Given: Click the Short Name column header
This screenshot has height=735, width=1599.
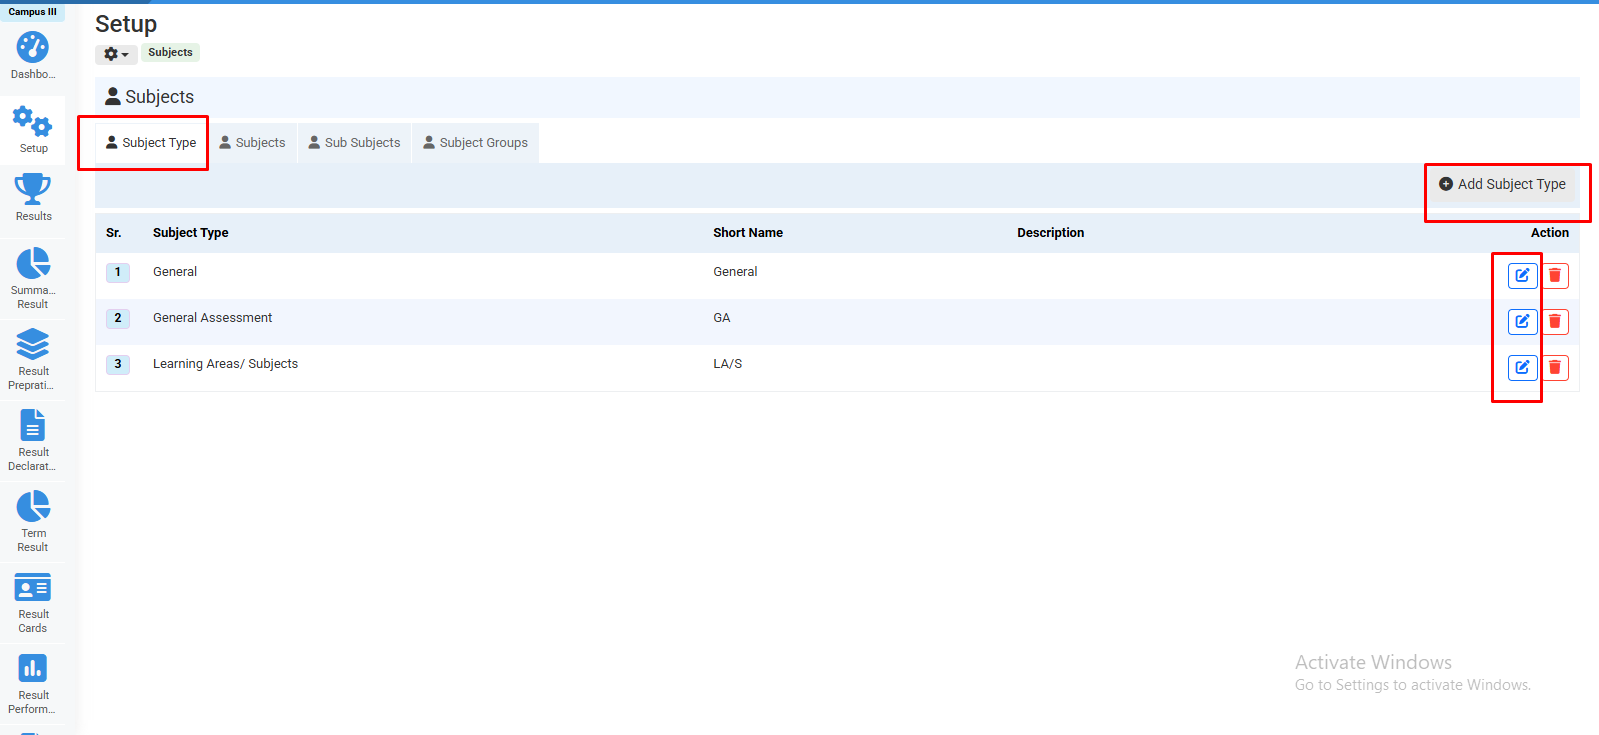Looking at the screenshot, I should [748, 233].
